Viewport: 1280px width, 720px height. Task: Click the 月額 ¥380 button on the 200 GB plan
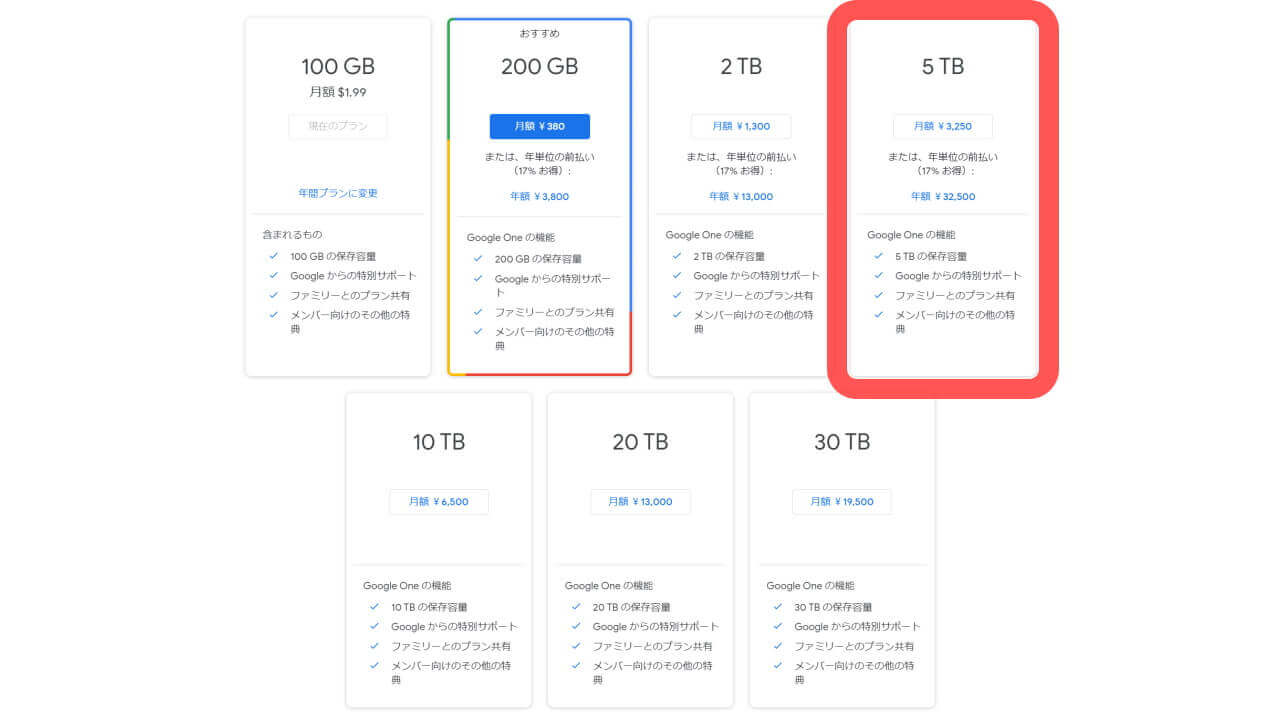coord(539,126)
